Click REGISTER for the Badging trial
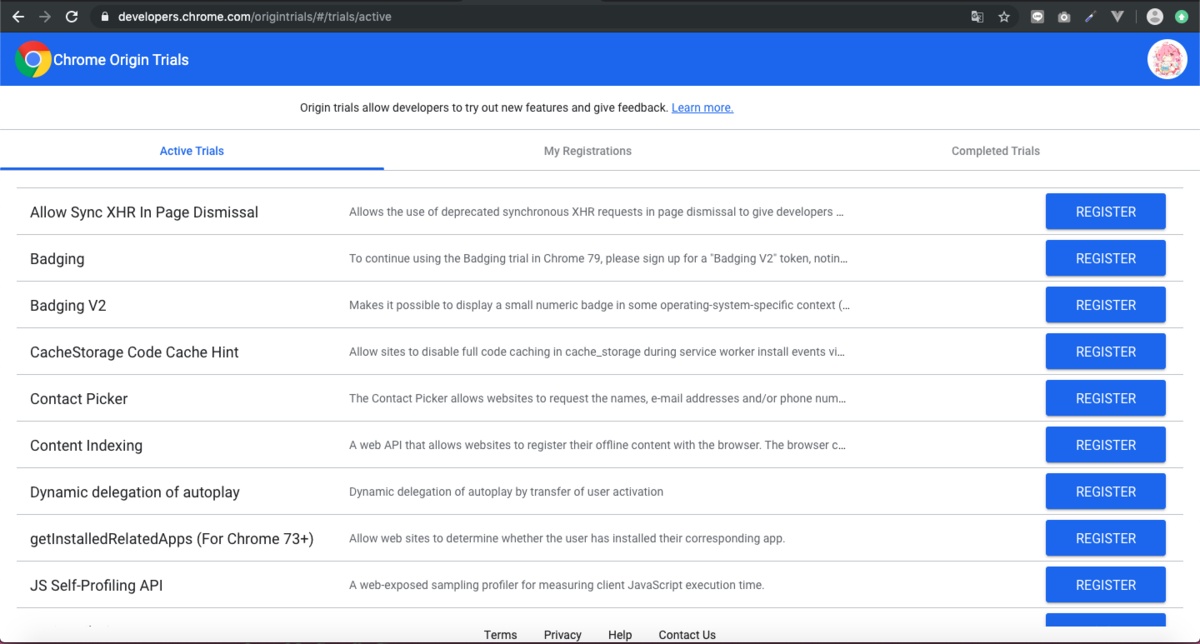This screenshot has height=644, width=1200. (x=1105, y=258)
